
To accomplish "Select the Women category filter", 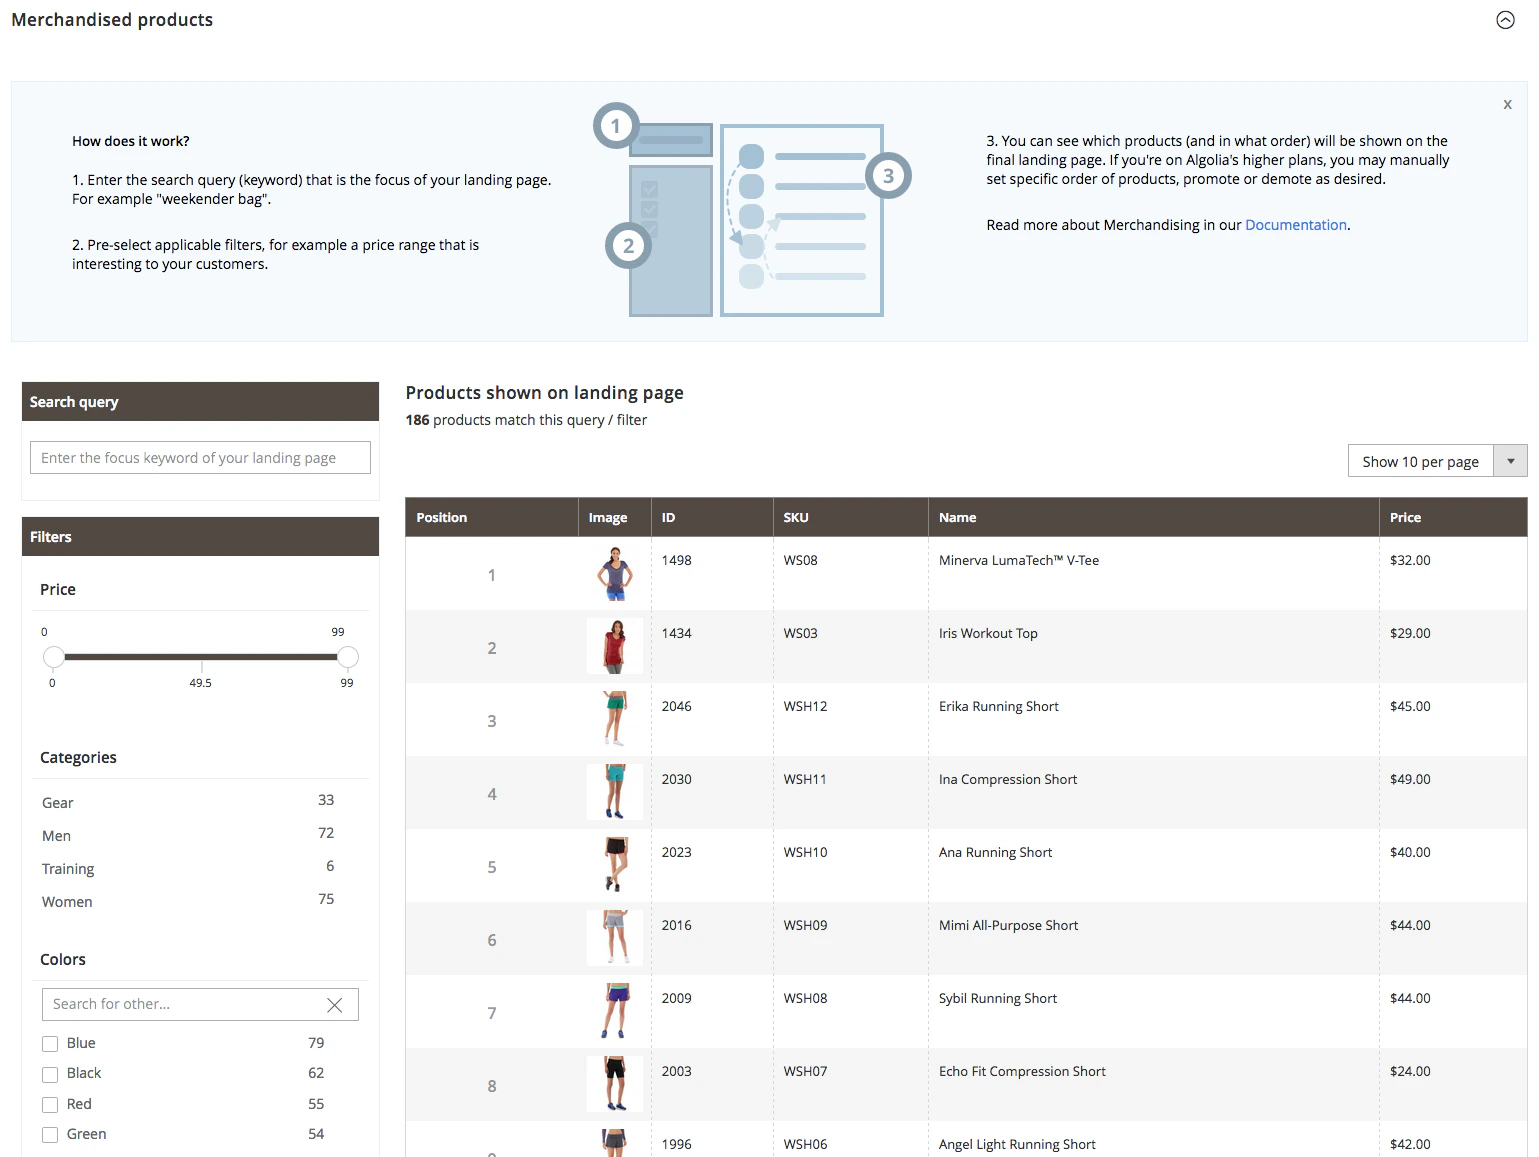I will (67, 901).
